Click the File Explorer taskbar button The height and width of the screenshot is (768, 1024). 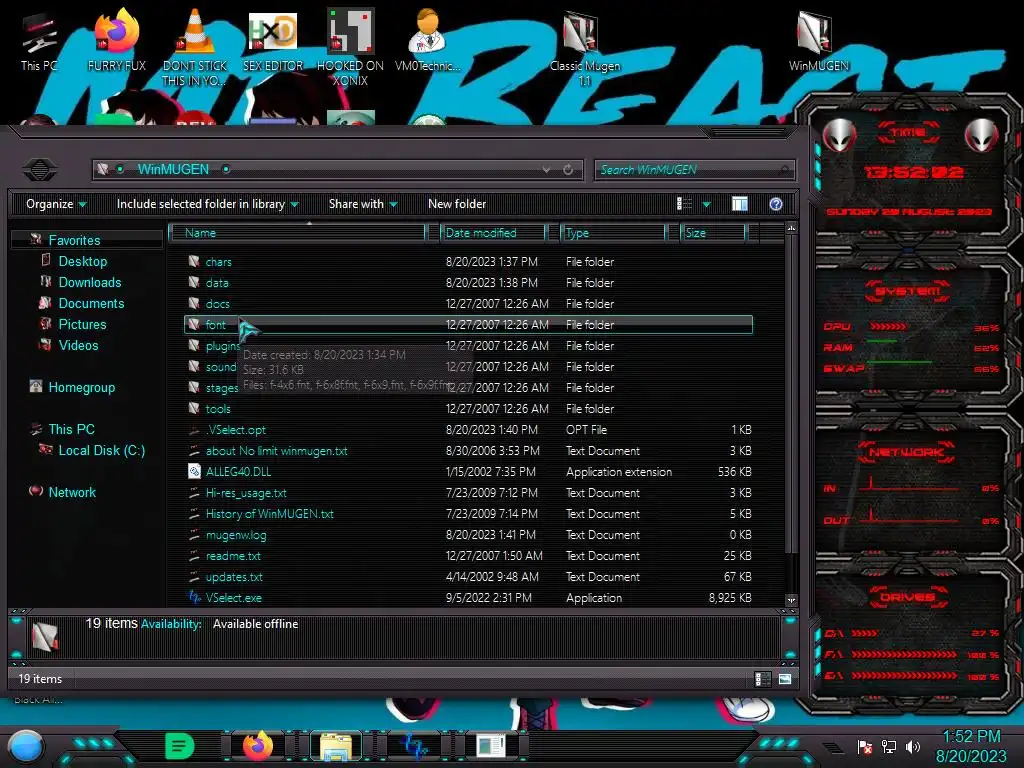coord(336,746)
